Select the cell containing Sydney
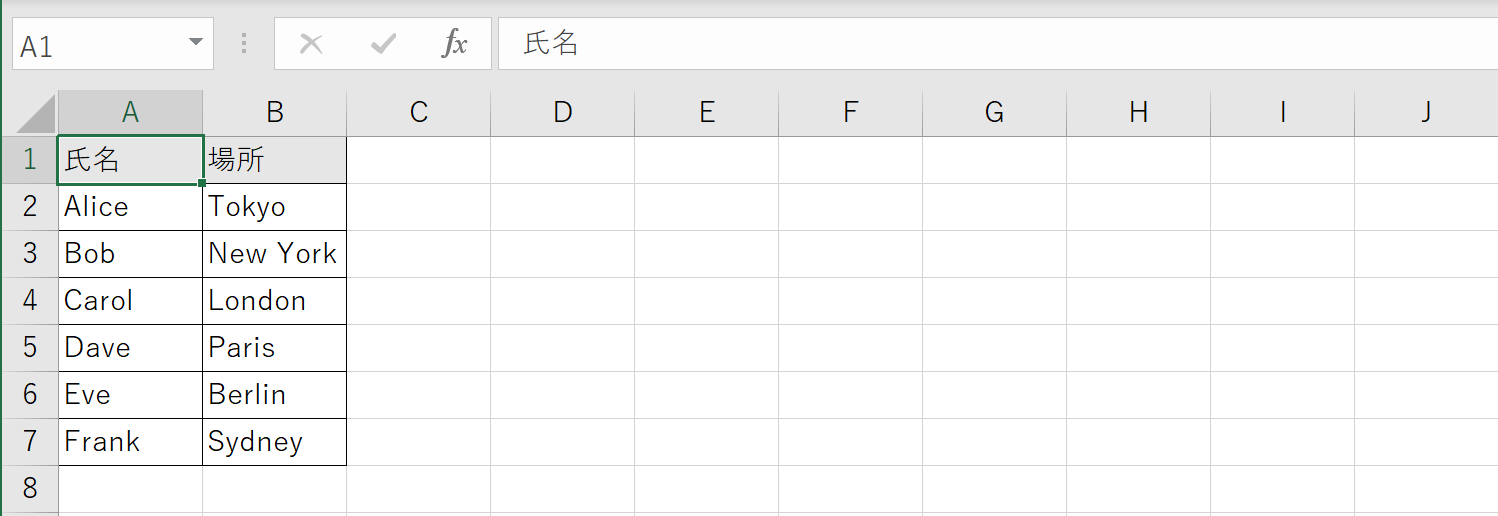1498x516 pixels. [275, 442]
